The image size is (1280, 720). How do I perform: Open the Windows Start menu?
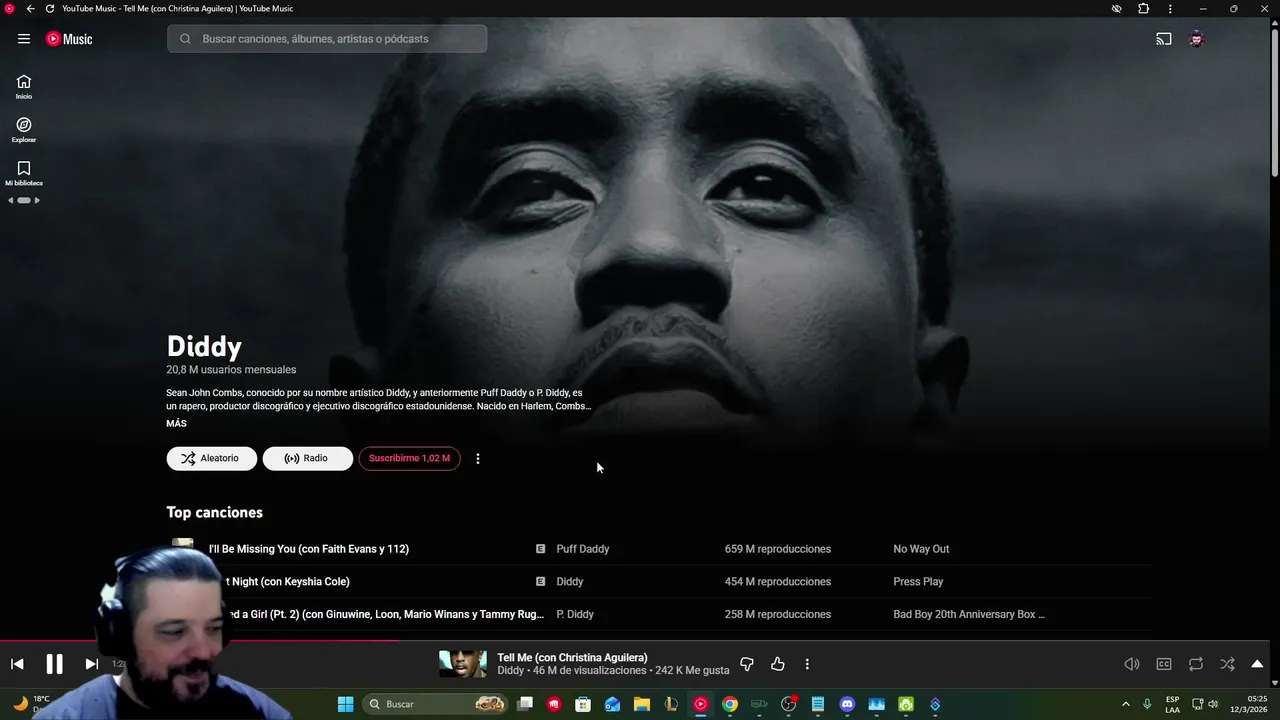345,704
